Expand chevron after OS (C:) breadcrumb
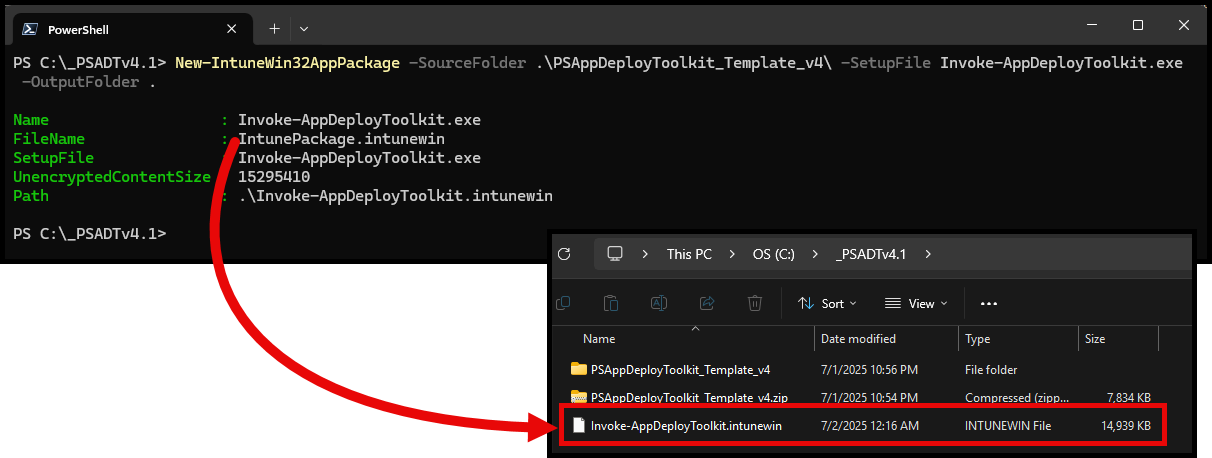The height and width of the screenshot is (458, 1212). (x=814, y=254)
